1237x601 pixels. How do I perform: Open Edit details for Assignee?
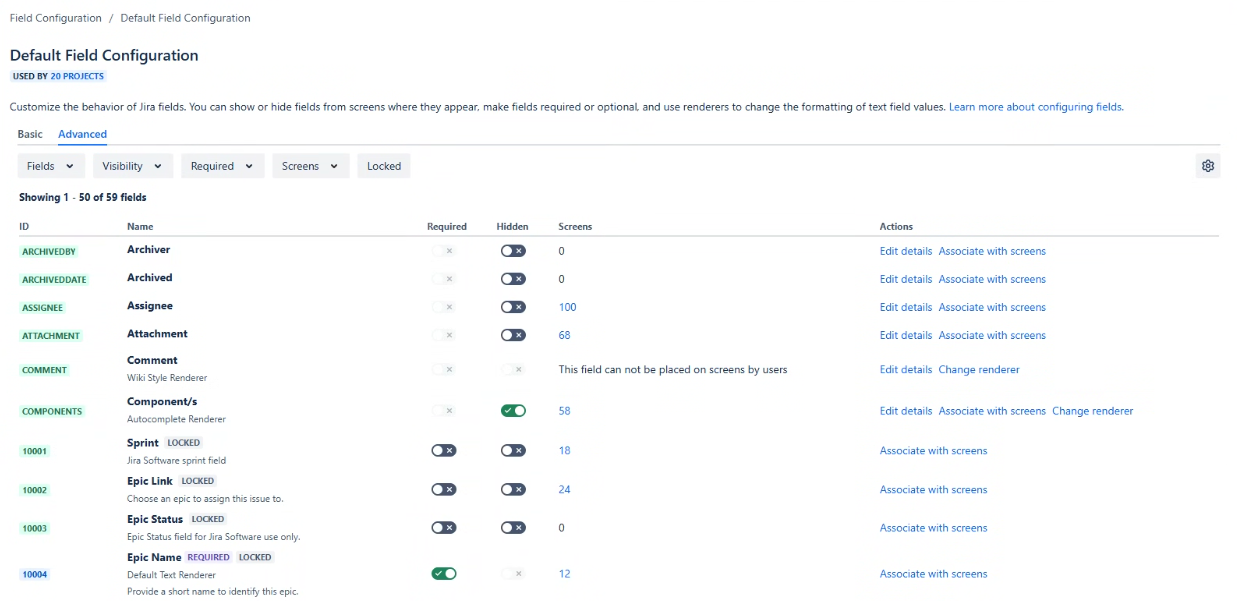(905, 307)
